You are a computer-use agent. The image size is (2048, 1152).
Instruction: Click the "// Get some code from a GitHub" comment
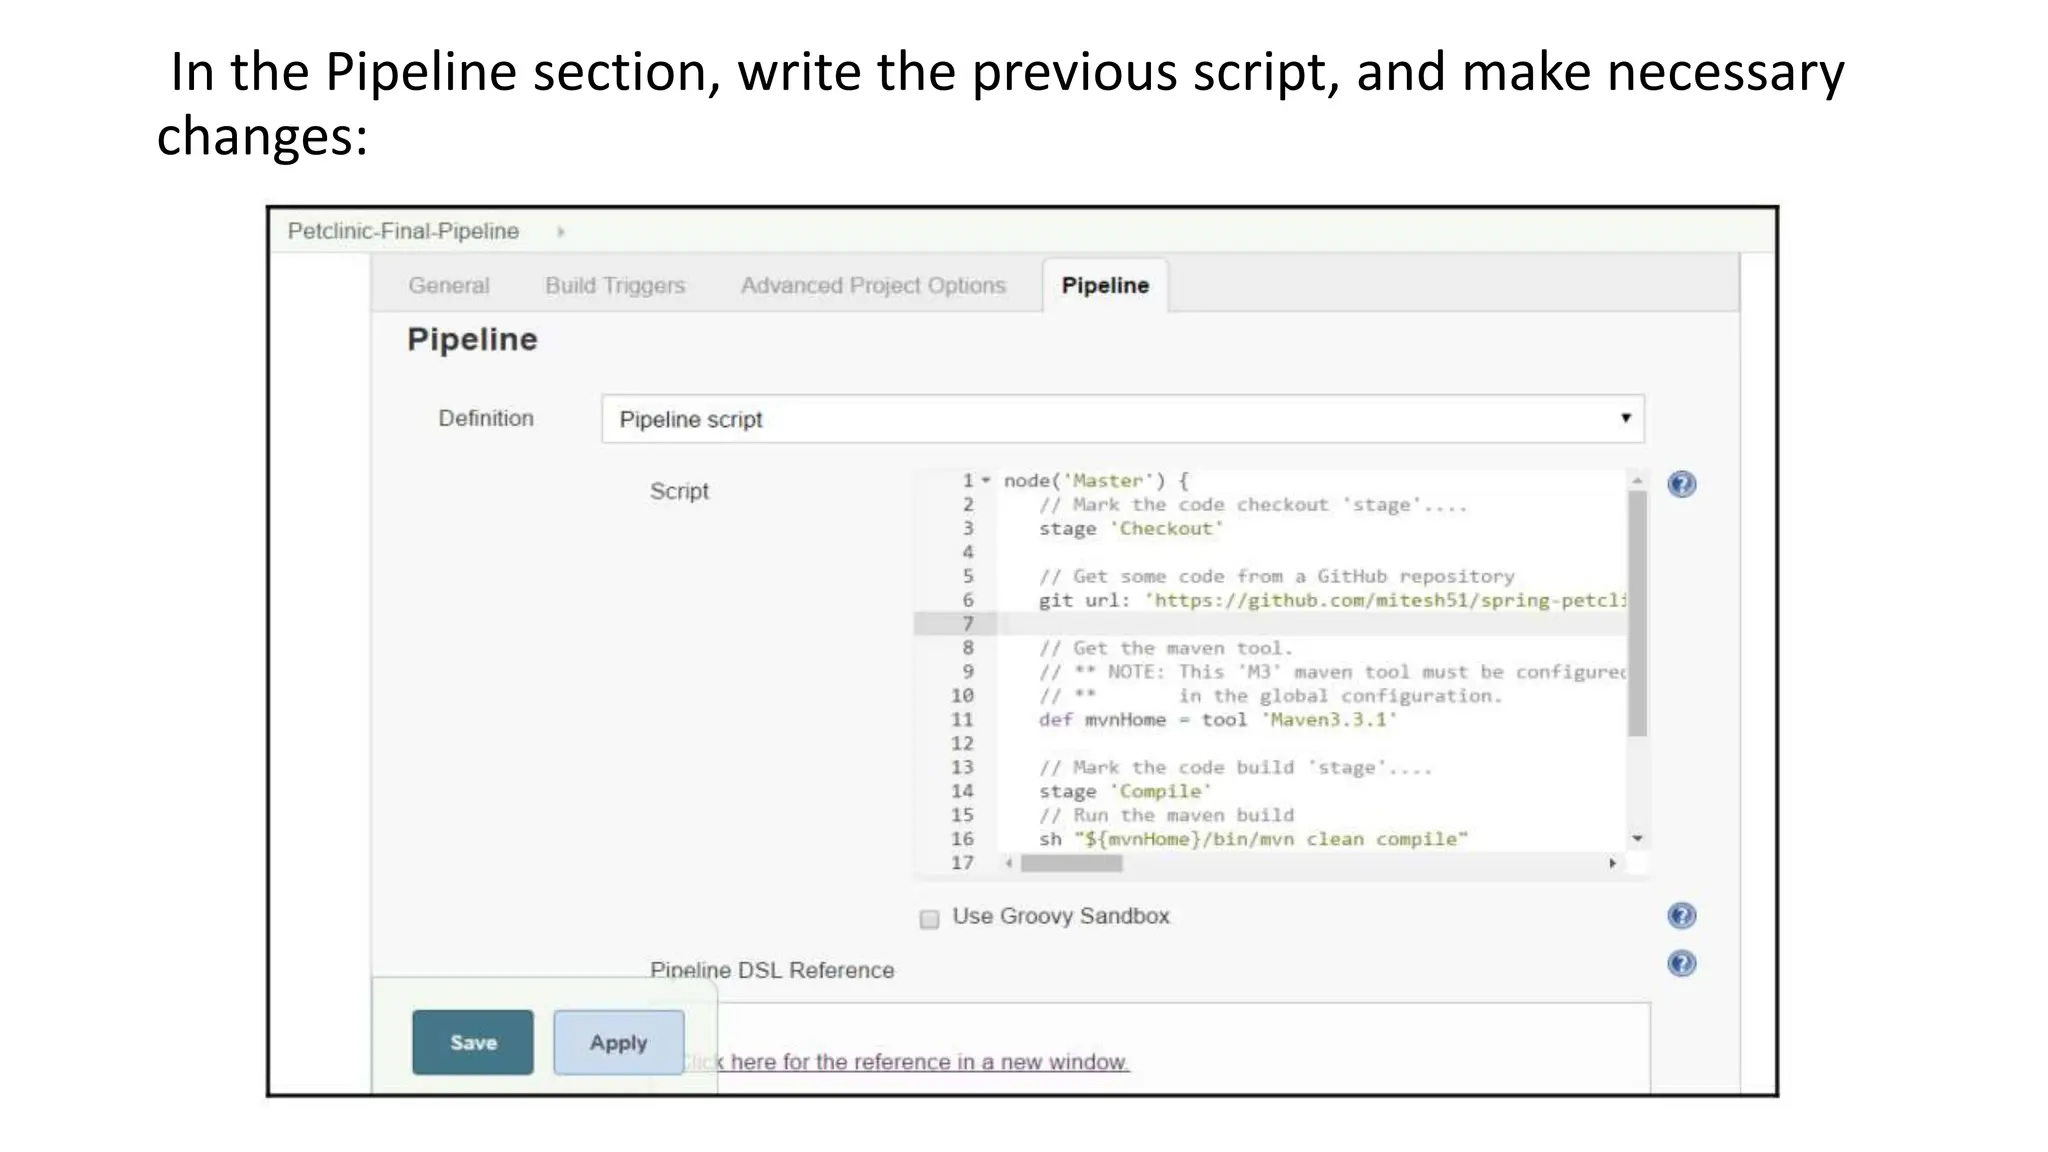point(1276,577)
